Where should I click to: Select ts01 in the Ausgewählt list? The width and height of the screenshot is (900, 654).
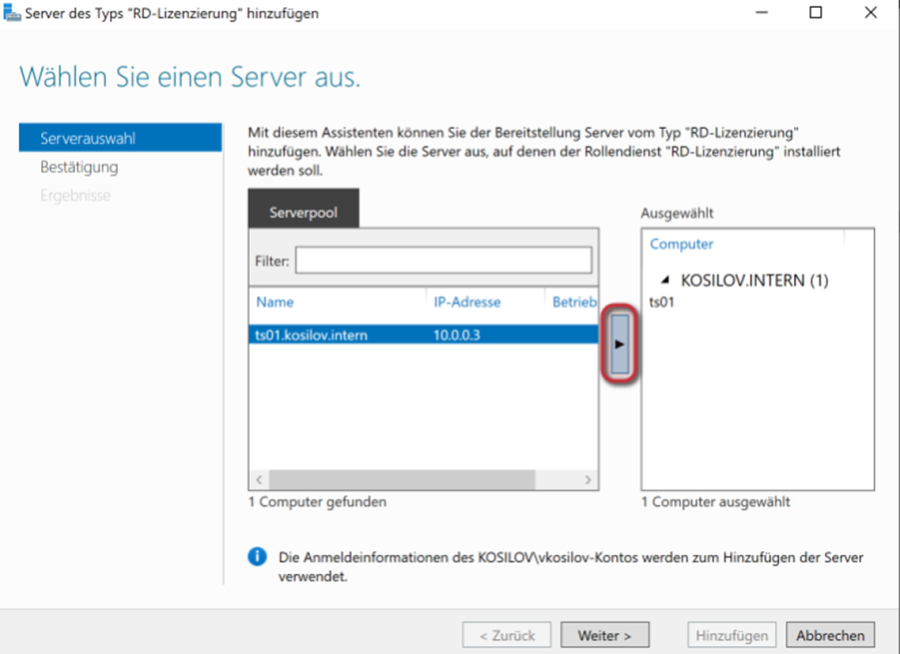coord(662,301)
